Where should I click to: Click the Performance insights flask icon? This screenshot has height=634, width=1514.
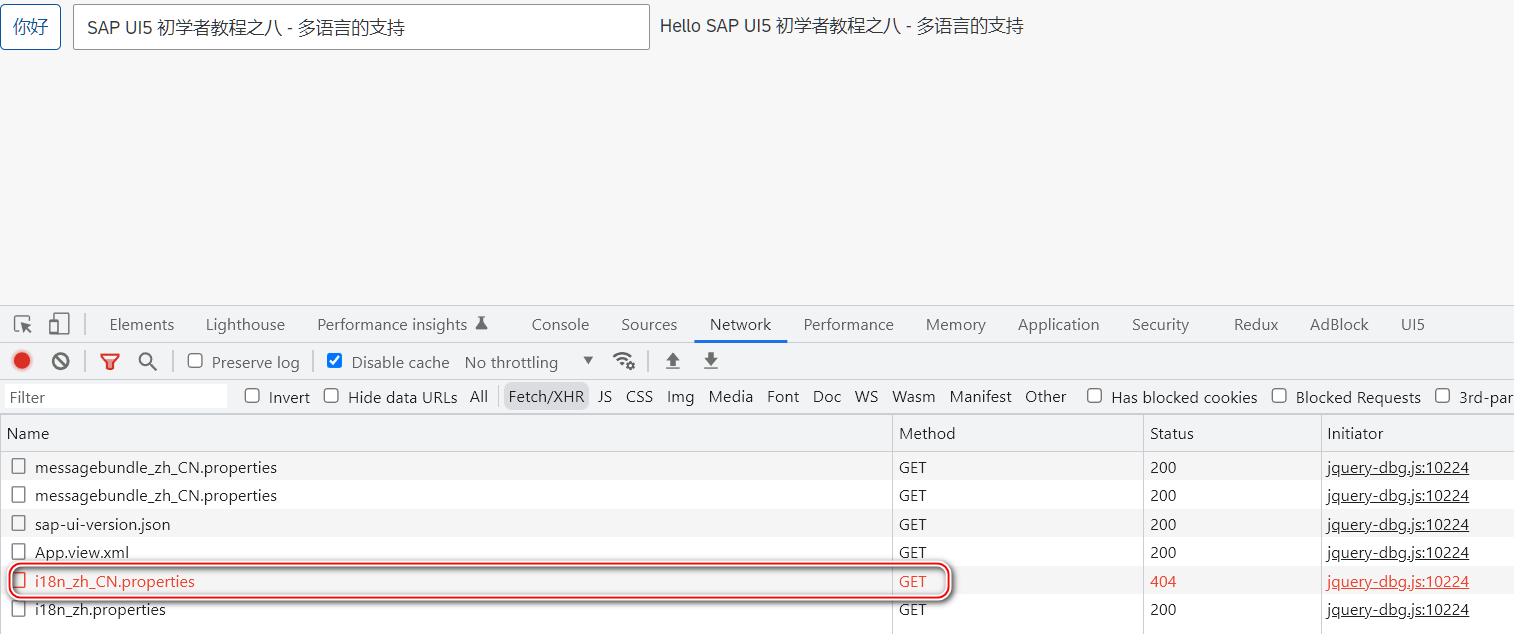pyautogui.click(x=481, y=323)
